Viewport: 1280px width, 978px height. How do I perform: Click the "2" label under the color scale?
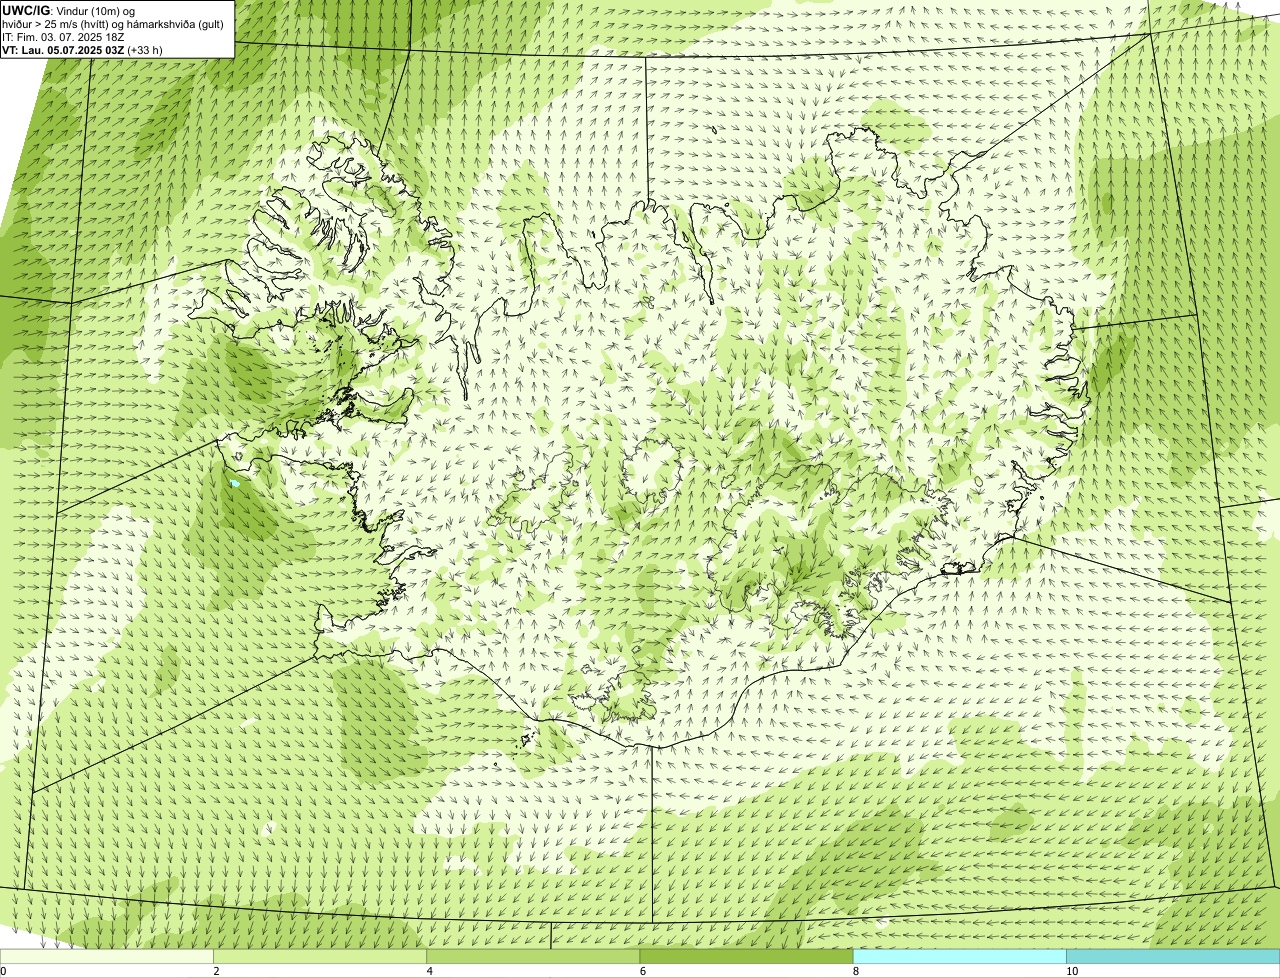point(216,971)
